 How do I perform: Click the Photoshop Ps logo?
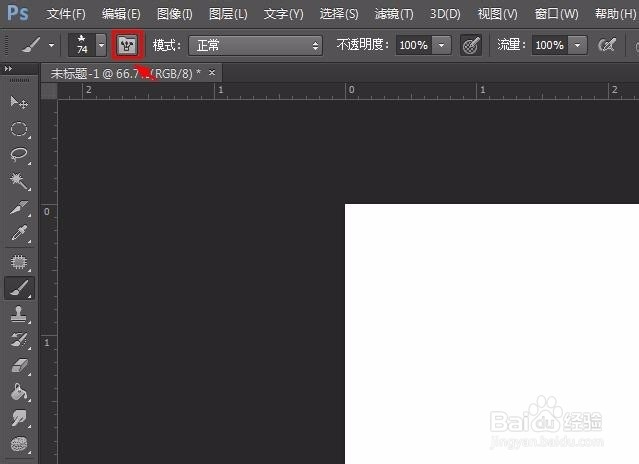click(x=18, y=13)
